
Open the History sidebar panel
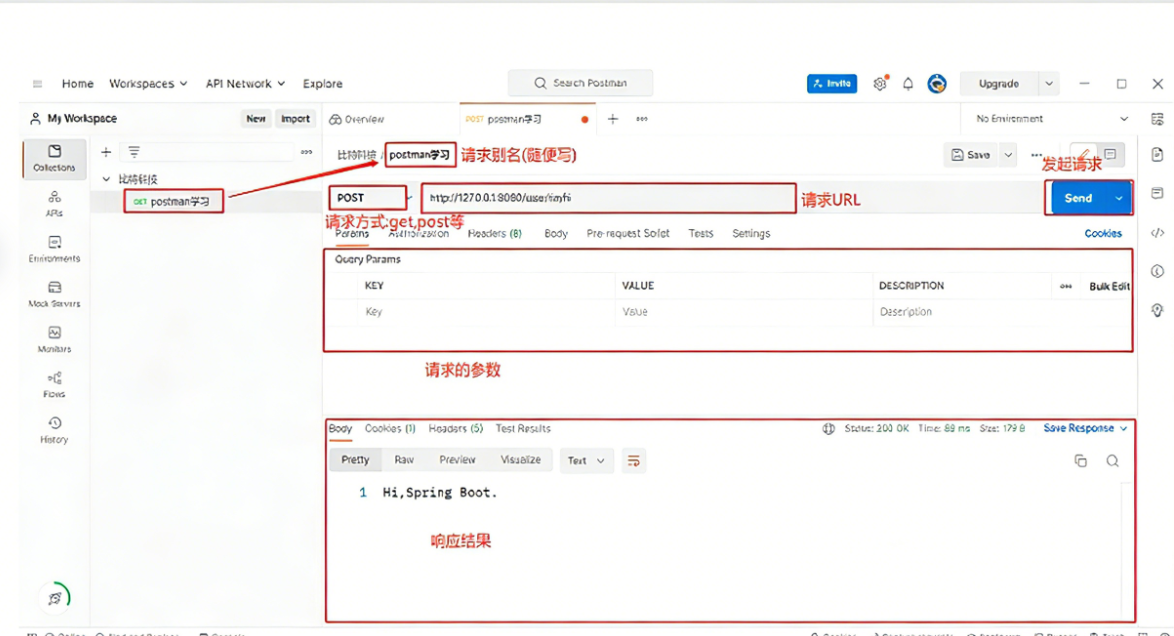pos(54,431)
